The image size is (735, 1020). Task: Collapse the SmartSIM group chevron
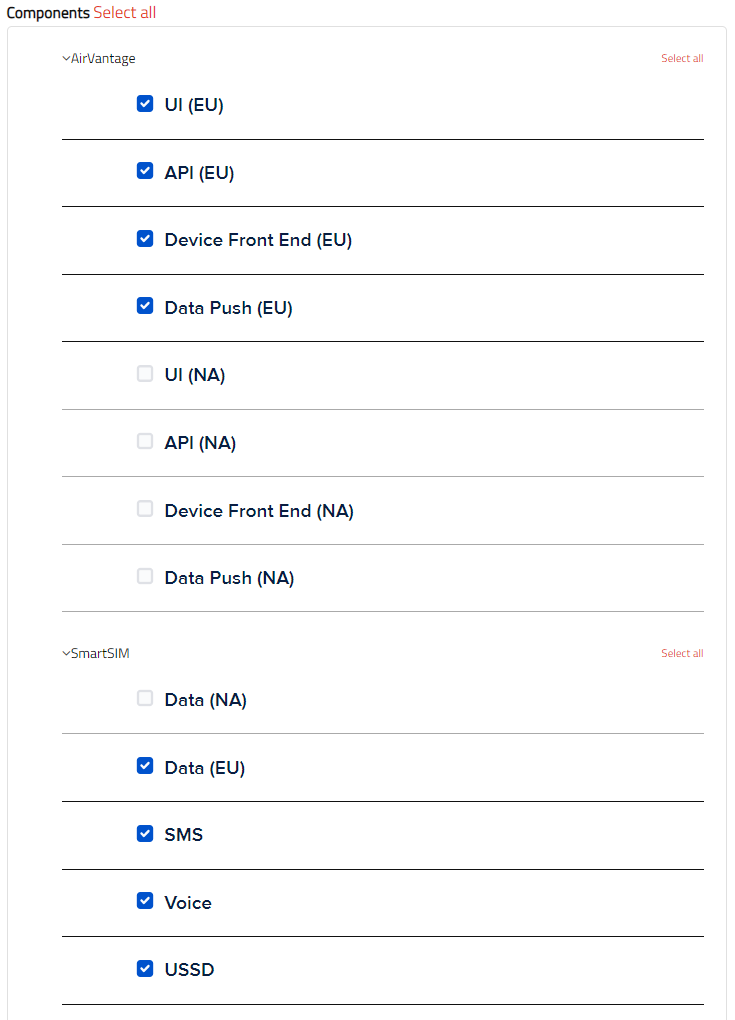click(x=66, y=654)
